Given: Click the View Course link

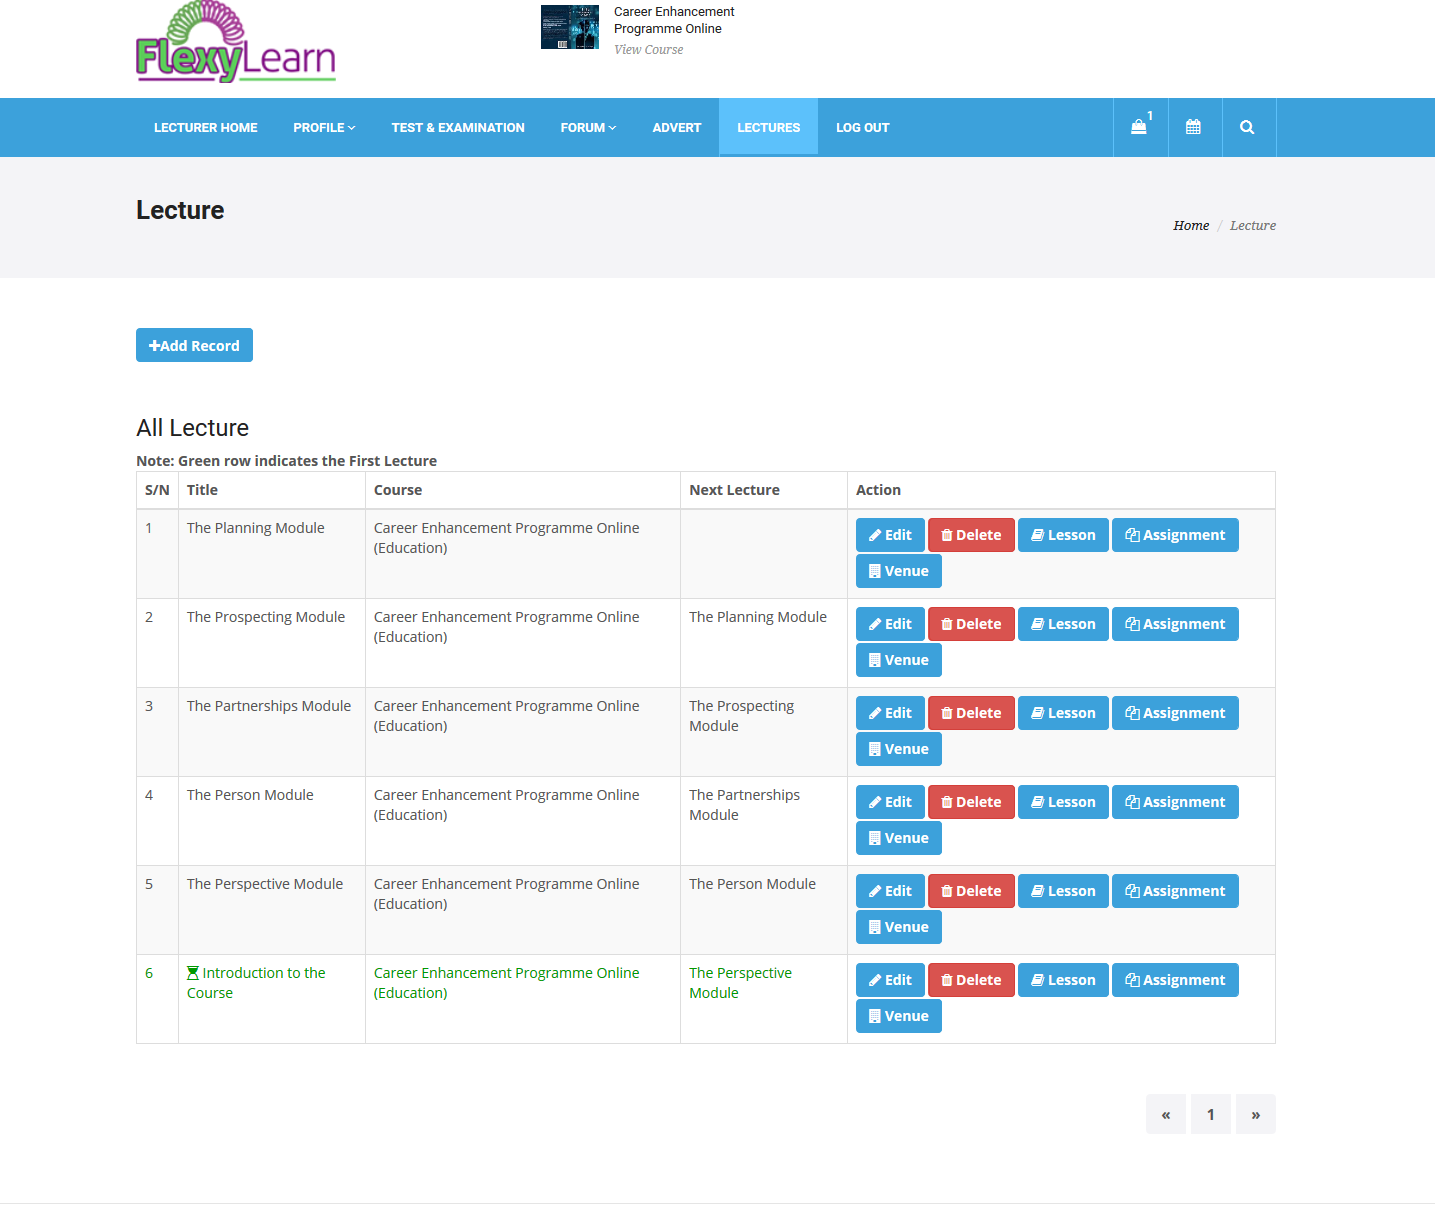Looking at the screenshot, I should (x=648, y=50).
